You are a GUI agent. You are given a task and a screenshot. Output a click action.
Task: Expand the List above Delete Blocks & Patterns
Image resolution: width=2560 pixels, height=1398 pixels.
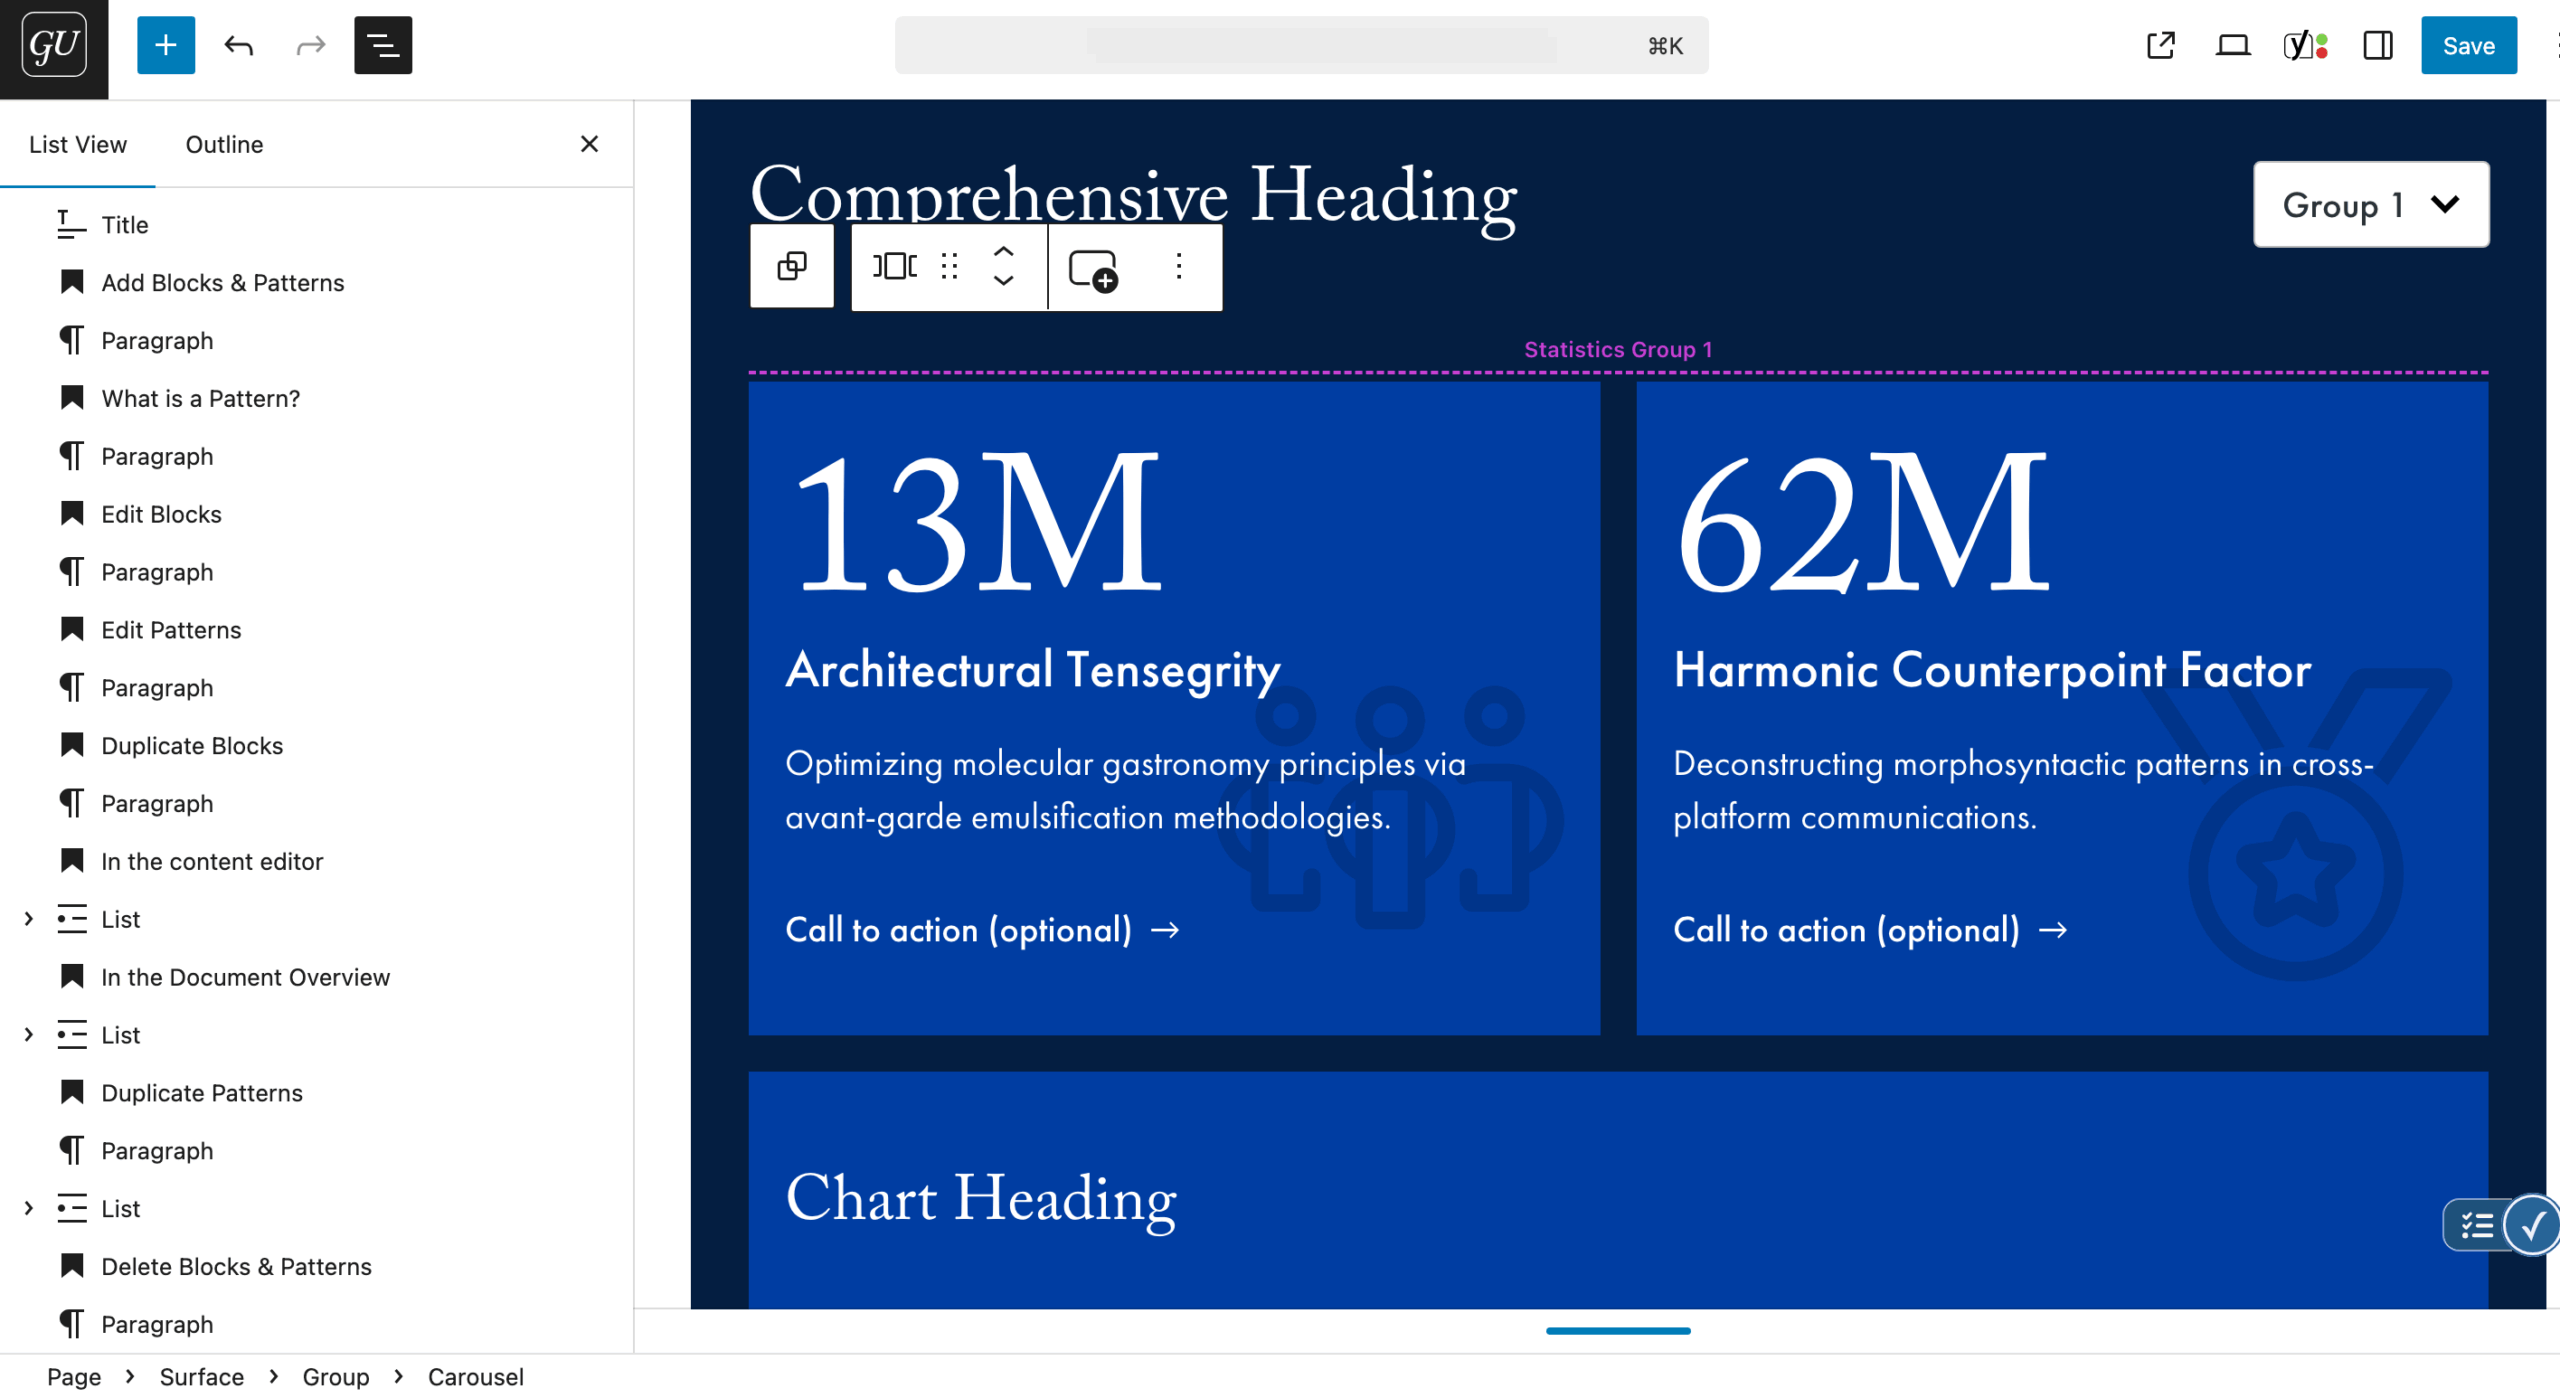point(28,1209)
